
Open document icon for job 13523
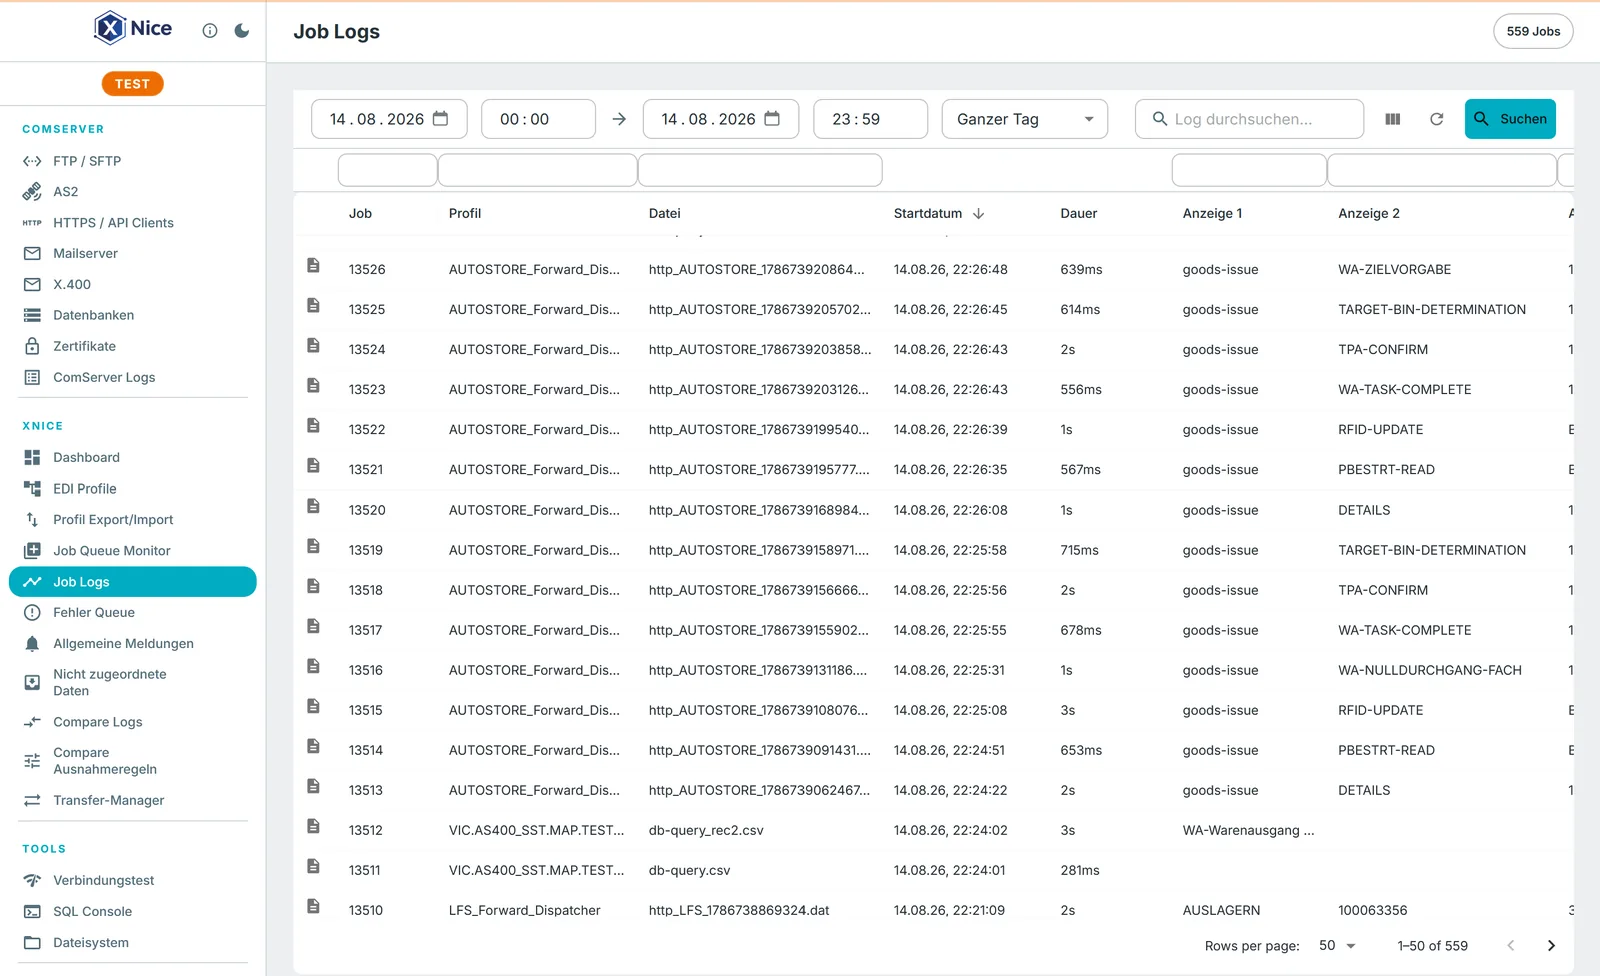(313, 385)
